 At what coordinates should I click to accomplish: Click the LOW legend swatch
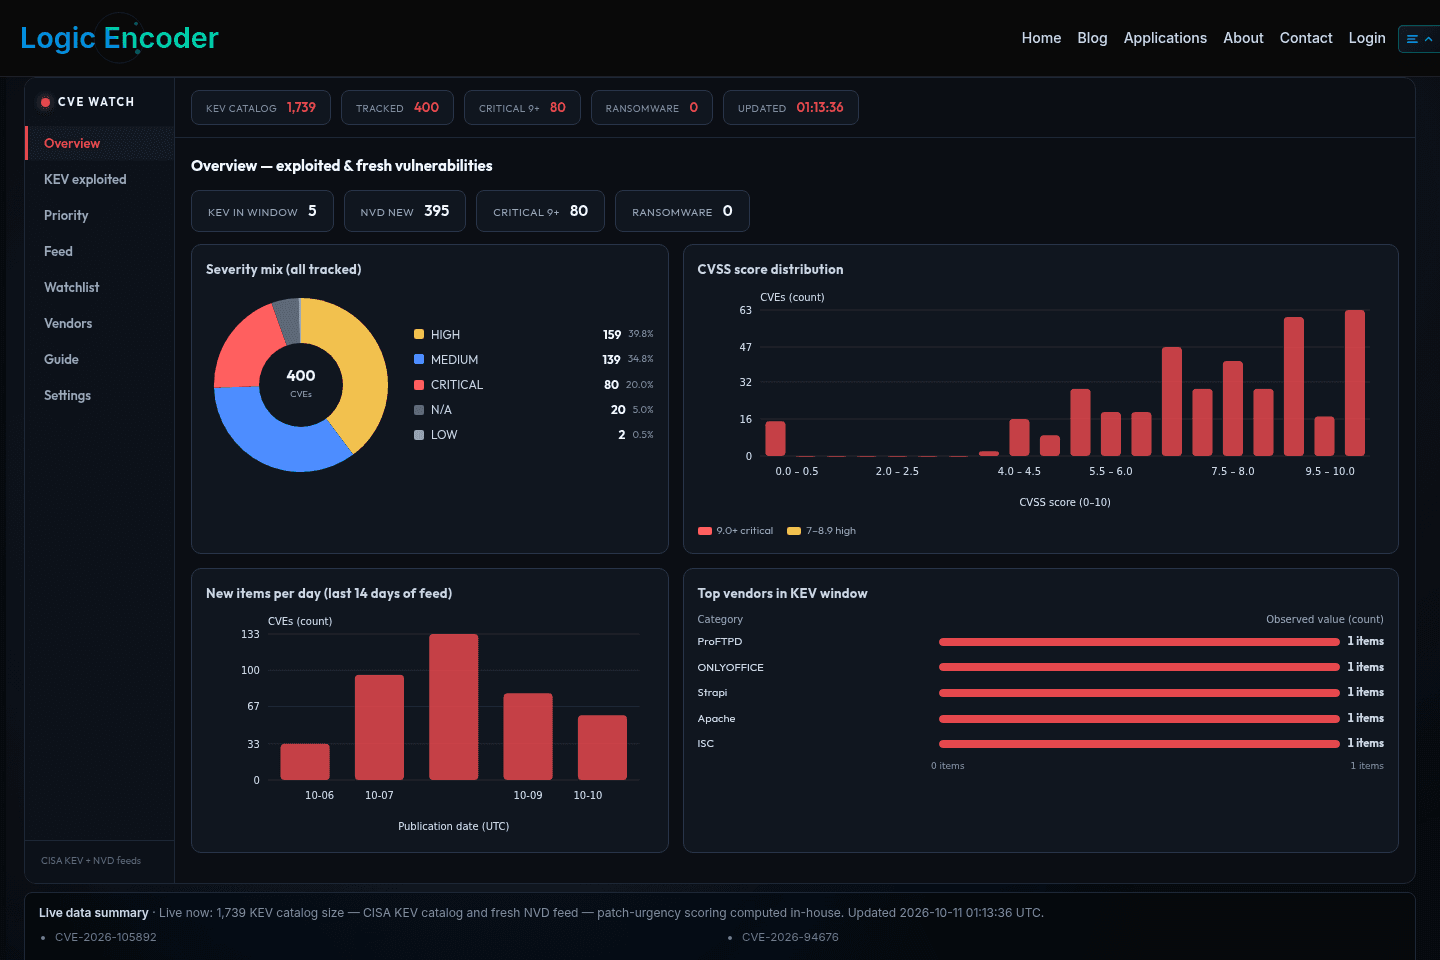pos(419,434)
